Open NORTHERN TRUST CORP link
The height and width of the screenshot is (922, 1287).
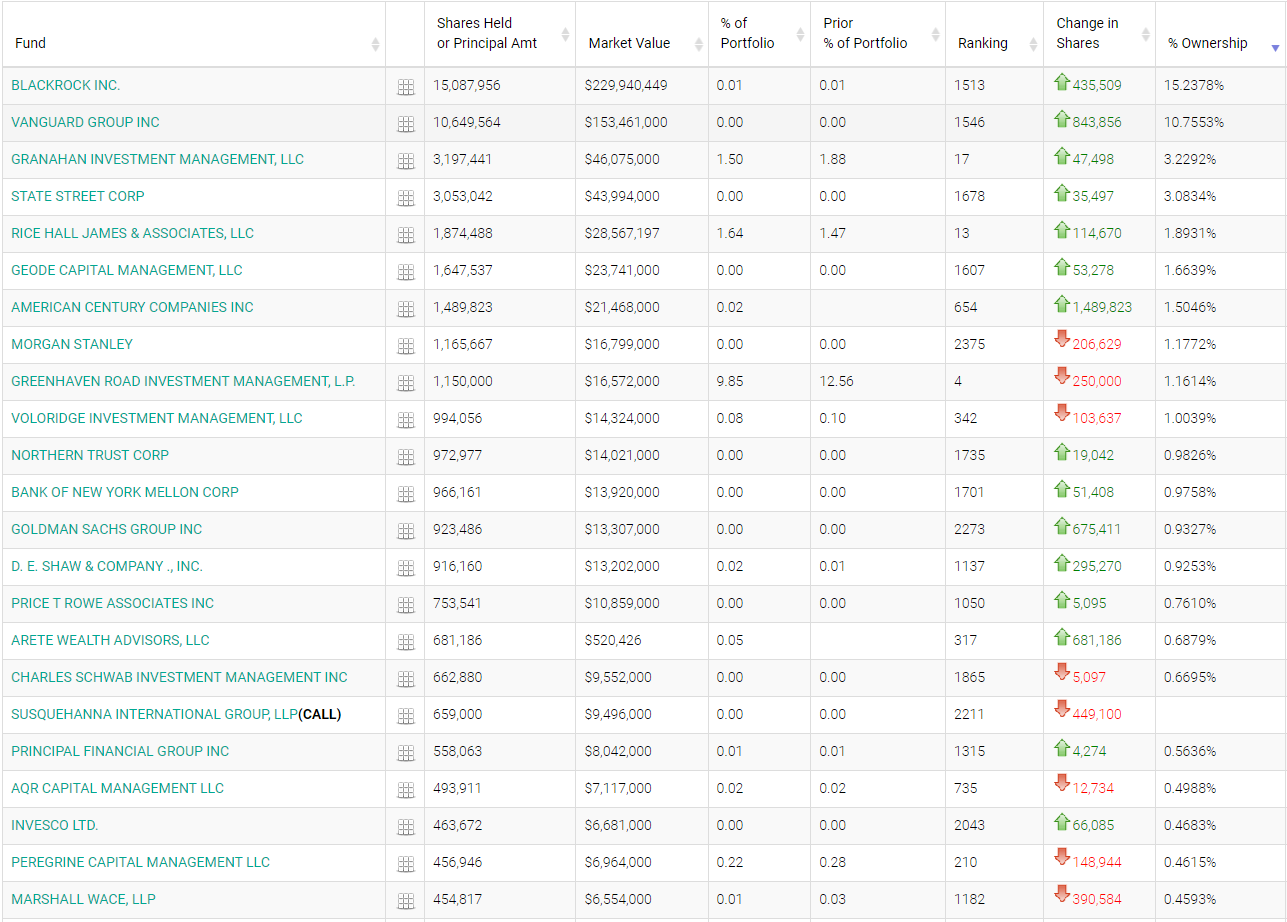coord(90,456)
